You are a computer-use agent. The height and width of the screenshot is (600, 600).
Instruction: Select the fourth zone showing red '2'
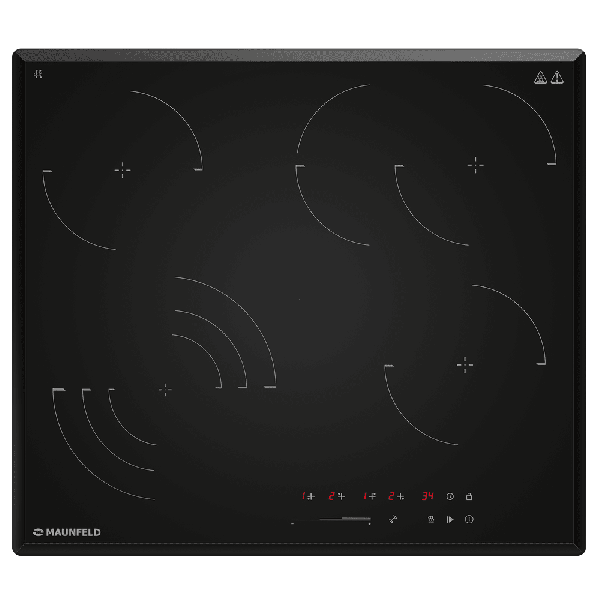pos(396,496)
